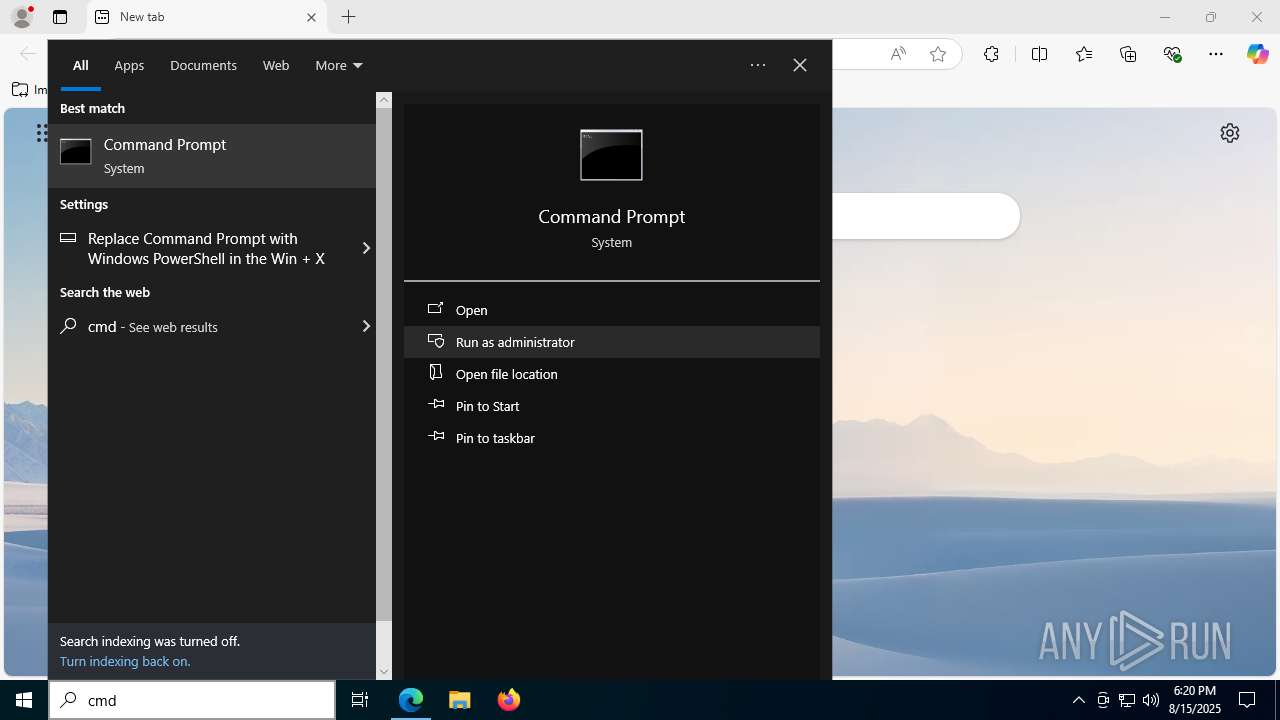This screenshot has width=1280, height=720.
Task: Click the Pin to taskbar pin icon
Action: (x=435, y=437)
